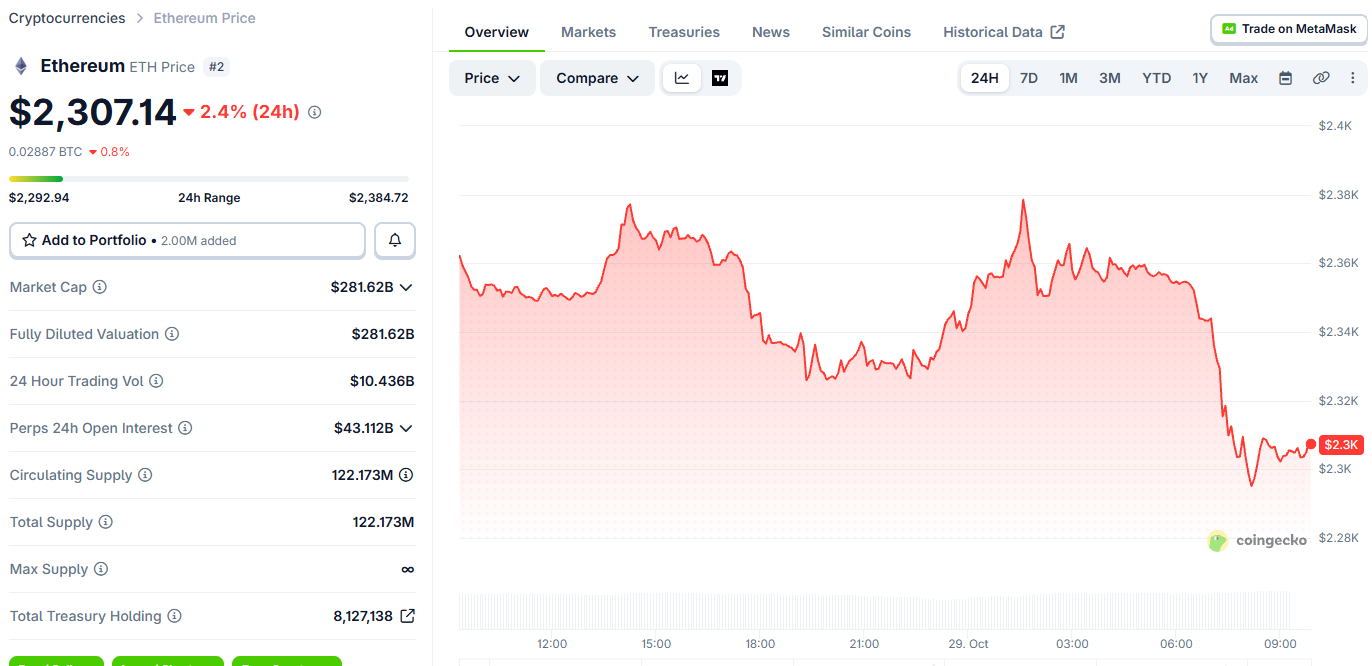This screenshot has width=1372, height=666.
Task: Click the 122.173M Total Supply value
Action: coord(383,522)
